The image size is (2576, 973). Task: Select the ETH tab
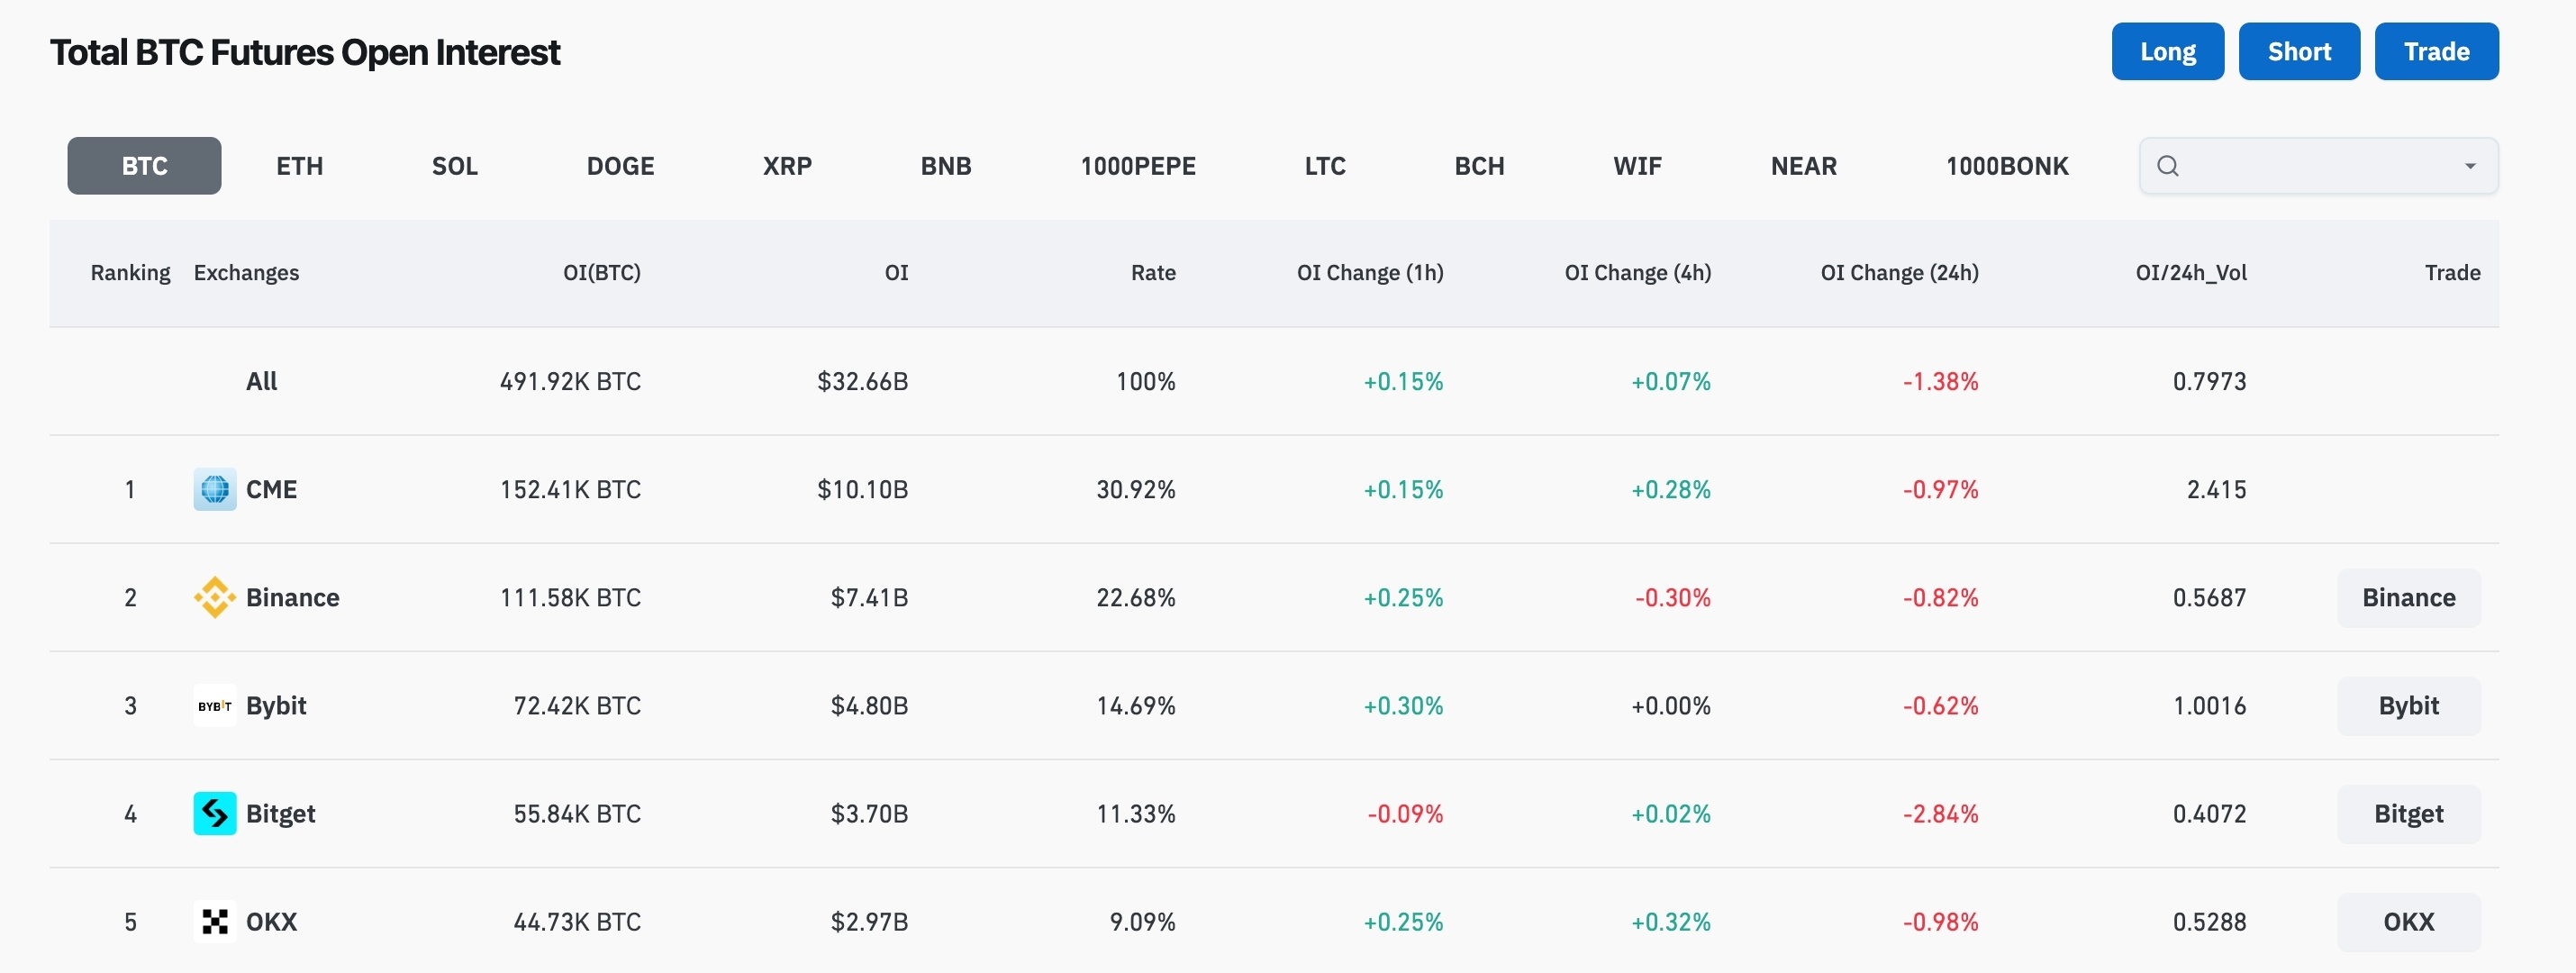pos(299,166)
